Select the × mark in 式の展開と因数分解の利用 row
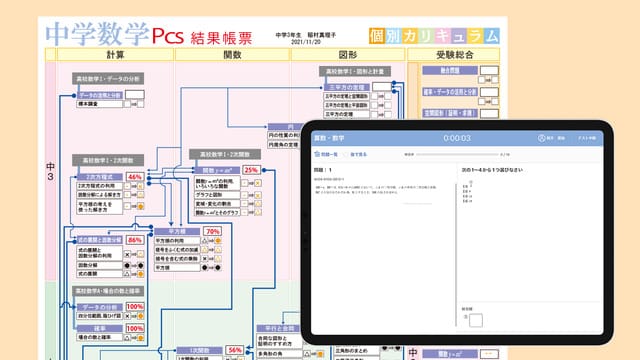Viewport: 640px width, 360px height. pyautogui.click(x=127, y=254)
